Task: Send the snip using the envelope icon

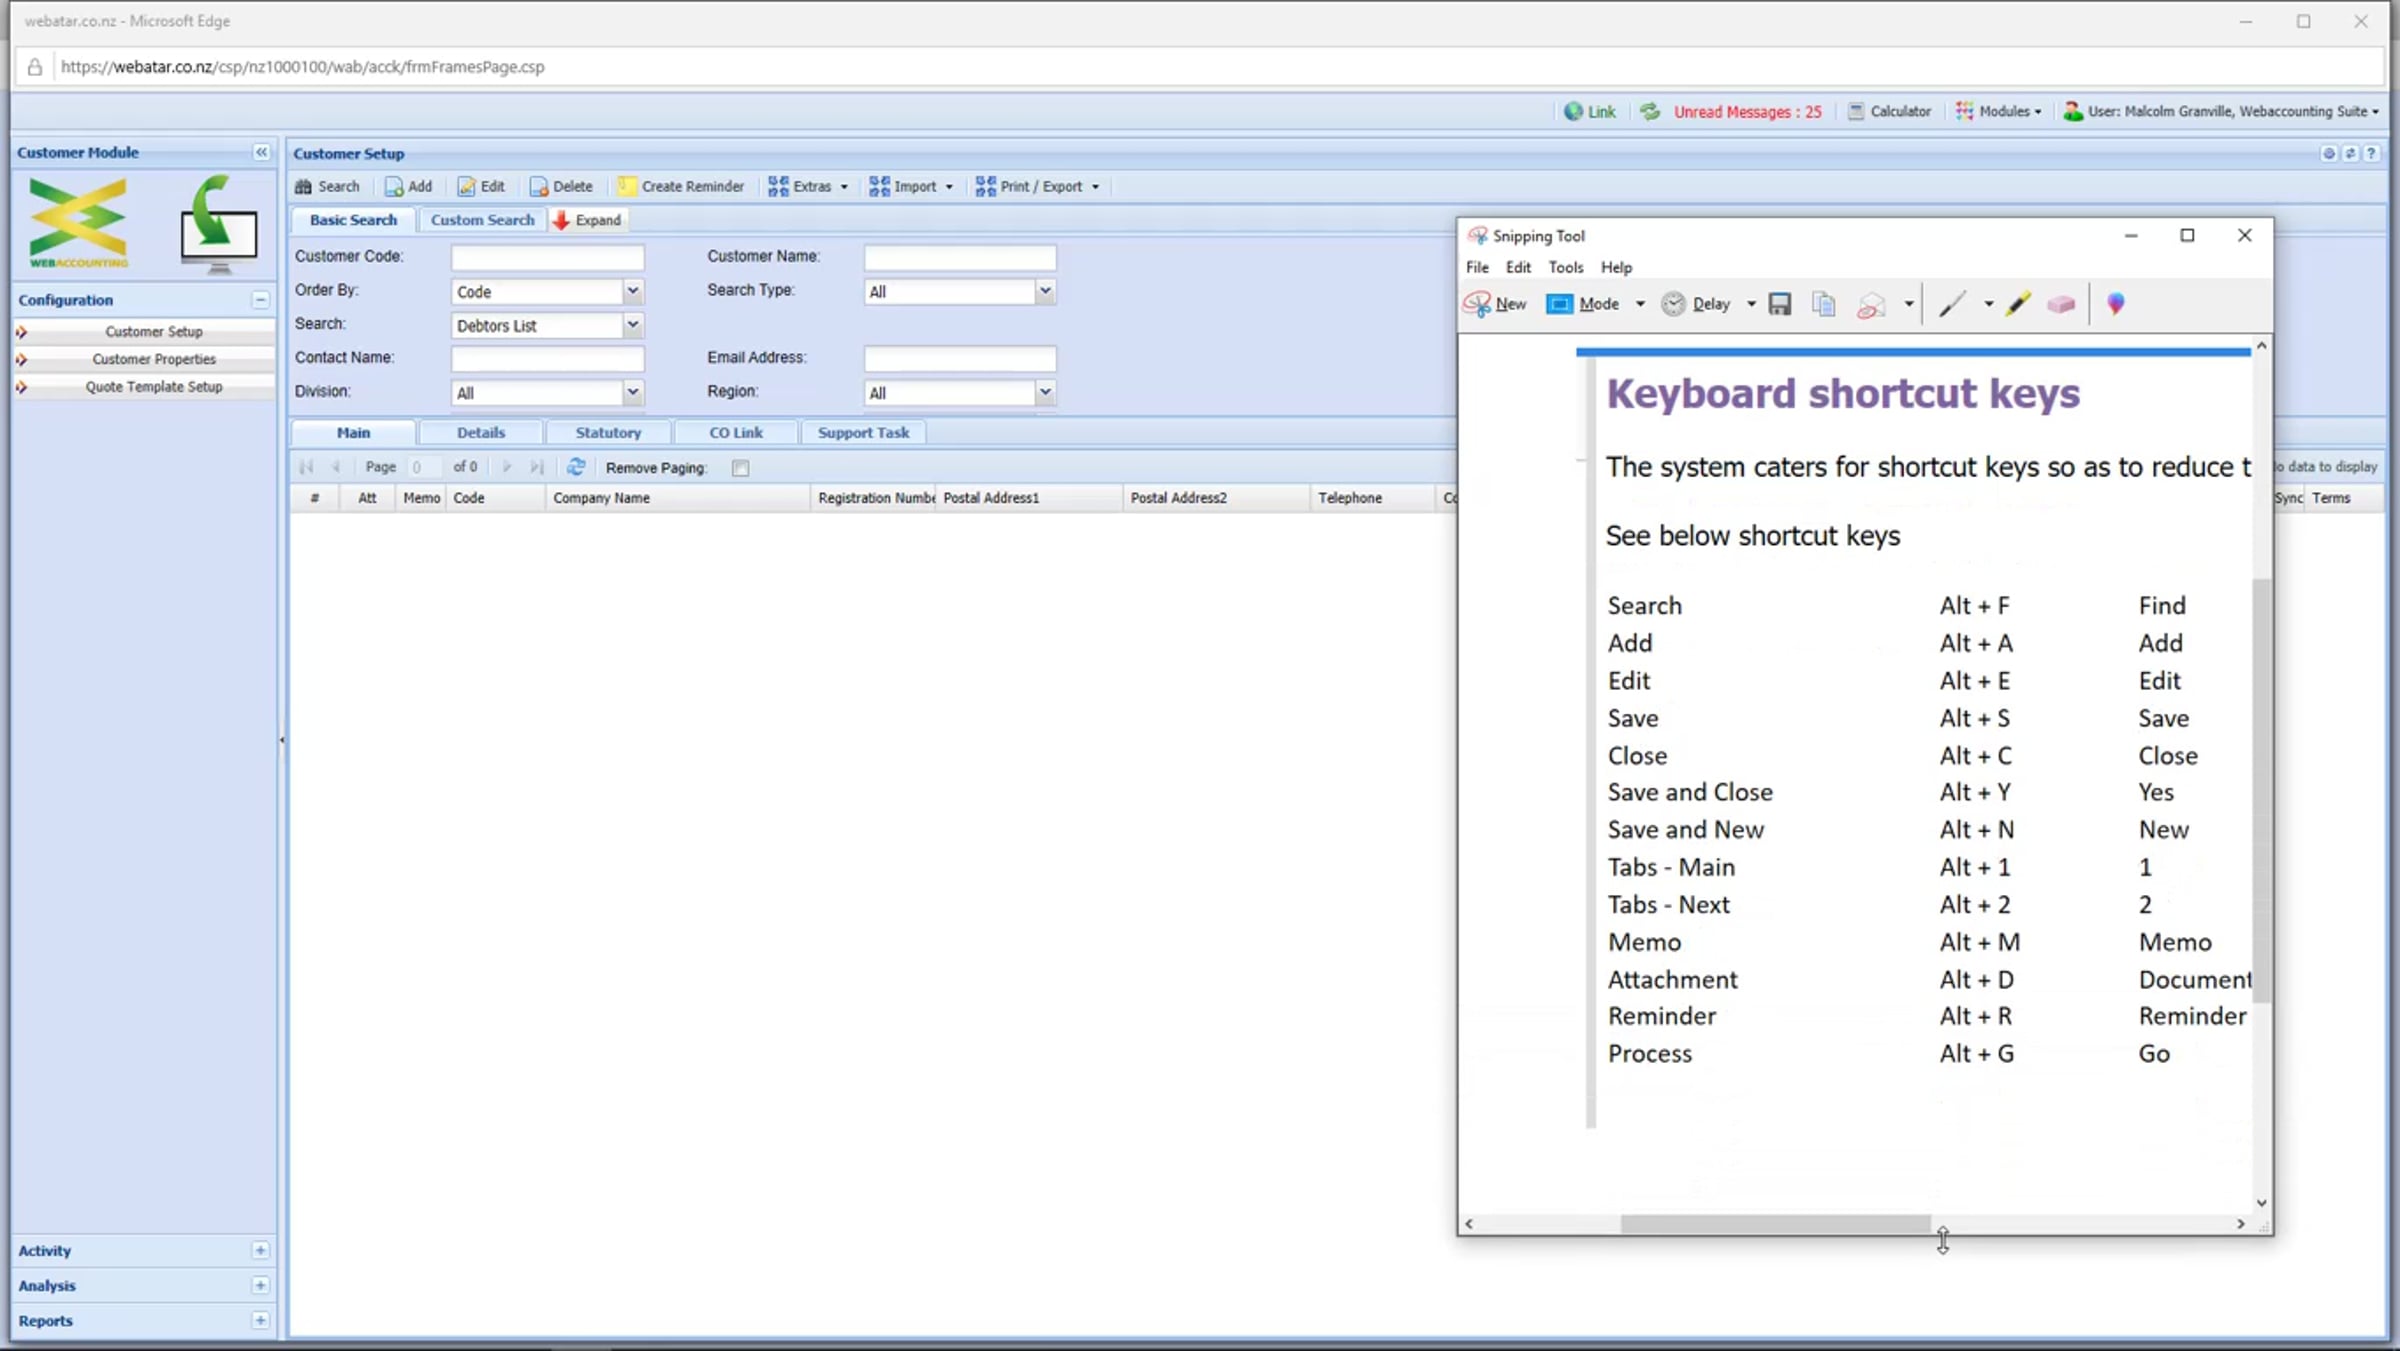Action: pyautogui.click(x=1871, y=304)
